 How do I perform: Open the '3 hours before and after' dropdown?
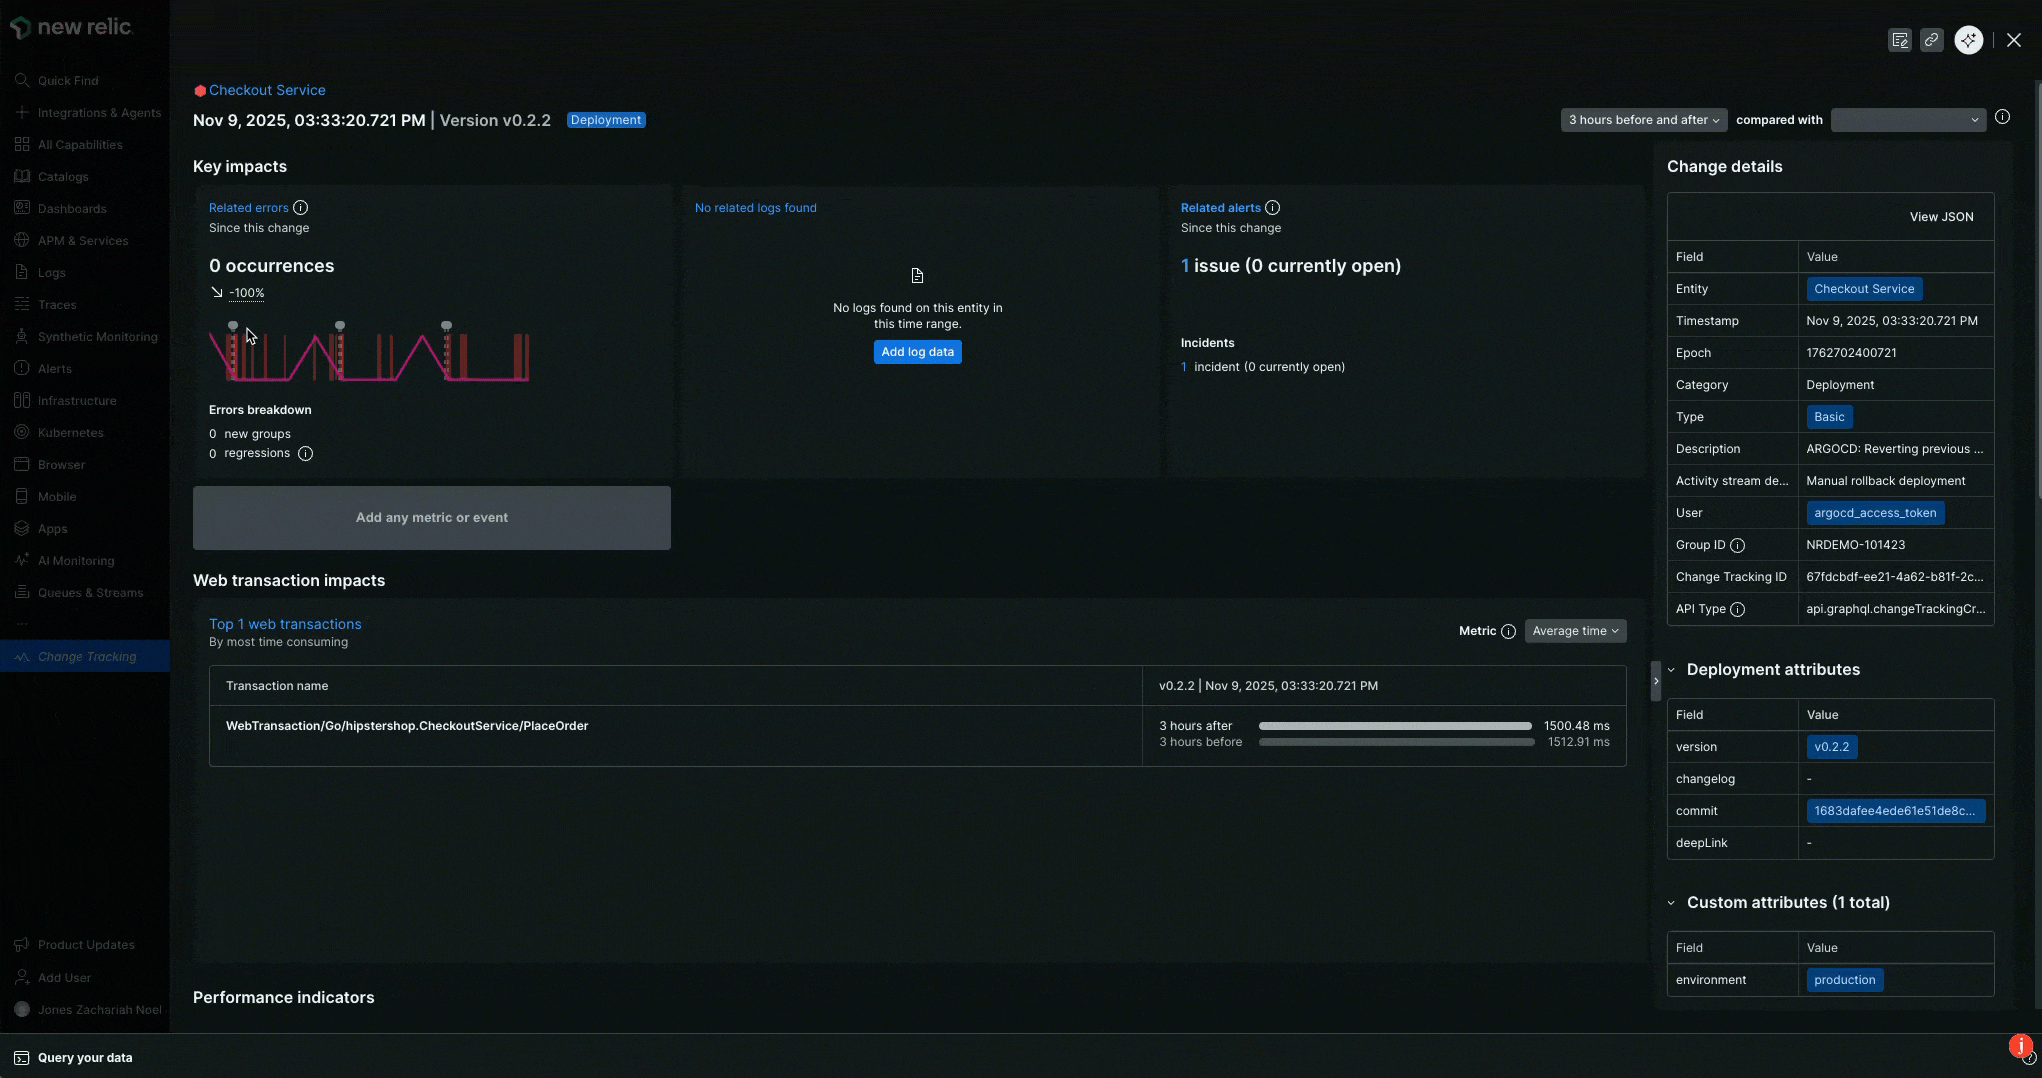click(x=1643, y=120)
